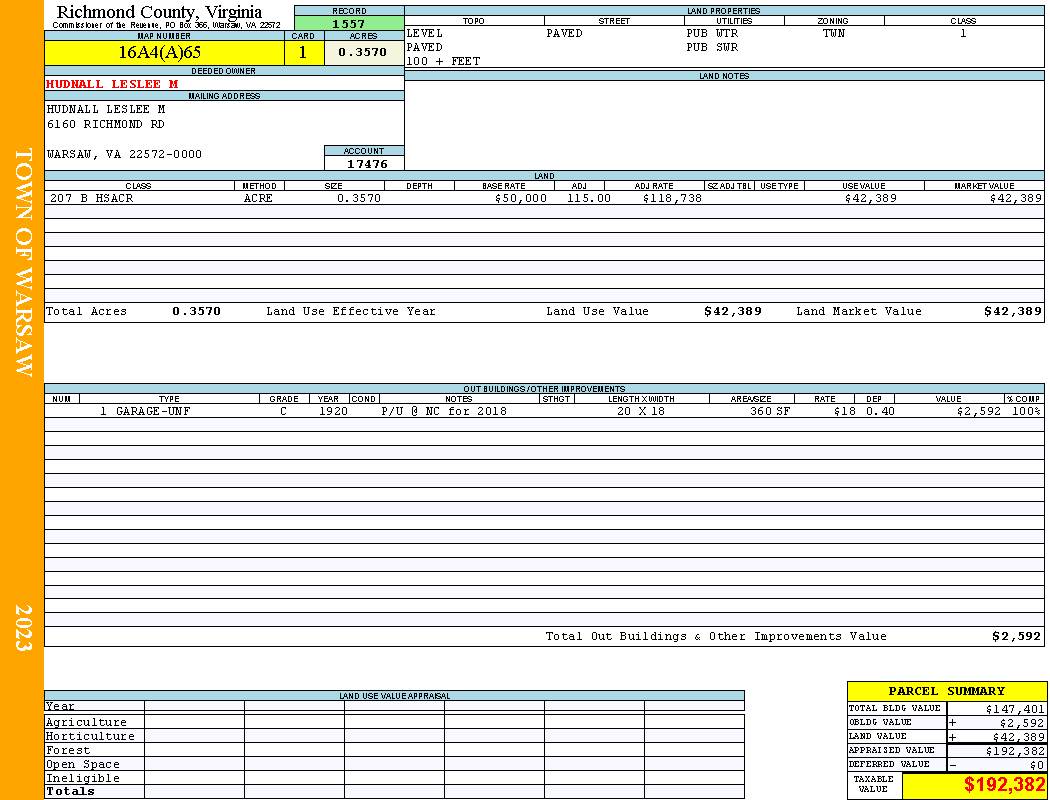Viewport: 1050px width, 800px height.
Task: Click the land class 207 B HSACR
Action: pos(92,198)
